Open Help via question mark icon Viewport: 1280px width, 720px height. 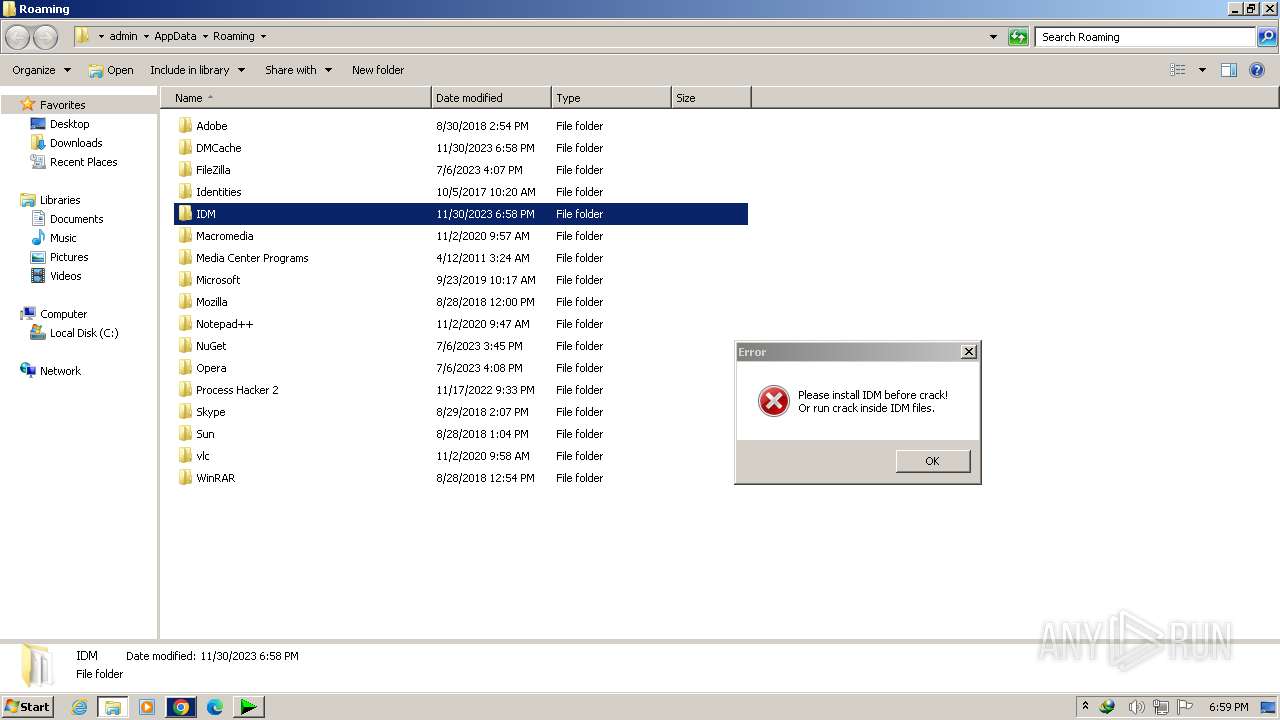point(1258,70)
